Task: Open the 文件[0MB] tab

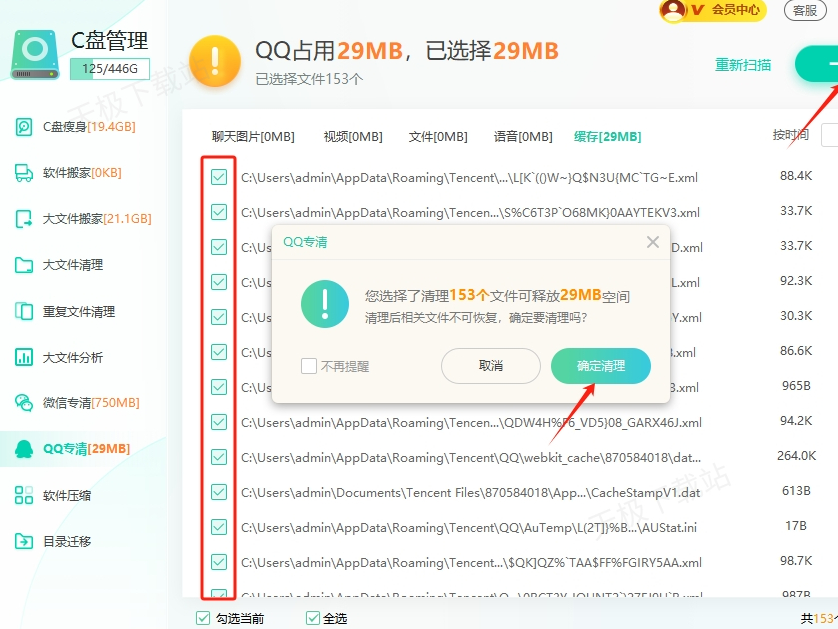Action: (438, 137)
